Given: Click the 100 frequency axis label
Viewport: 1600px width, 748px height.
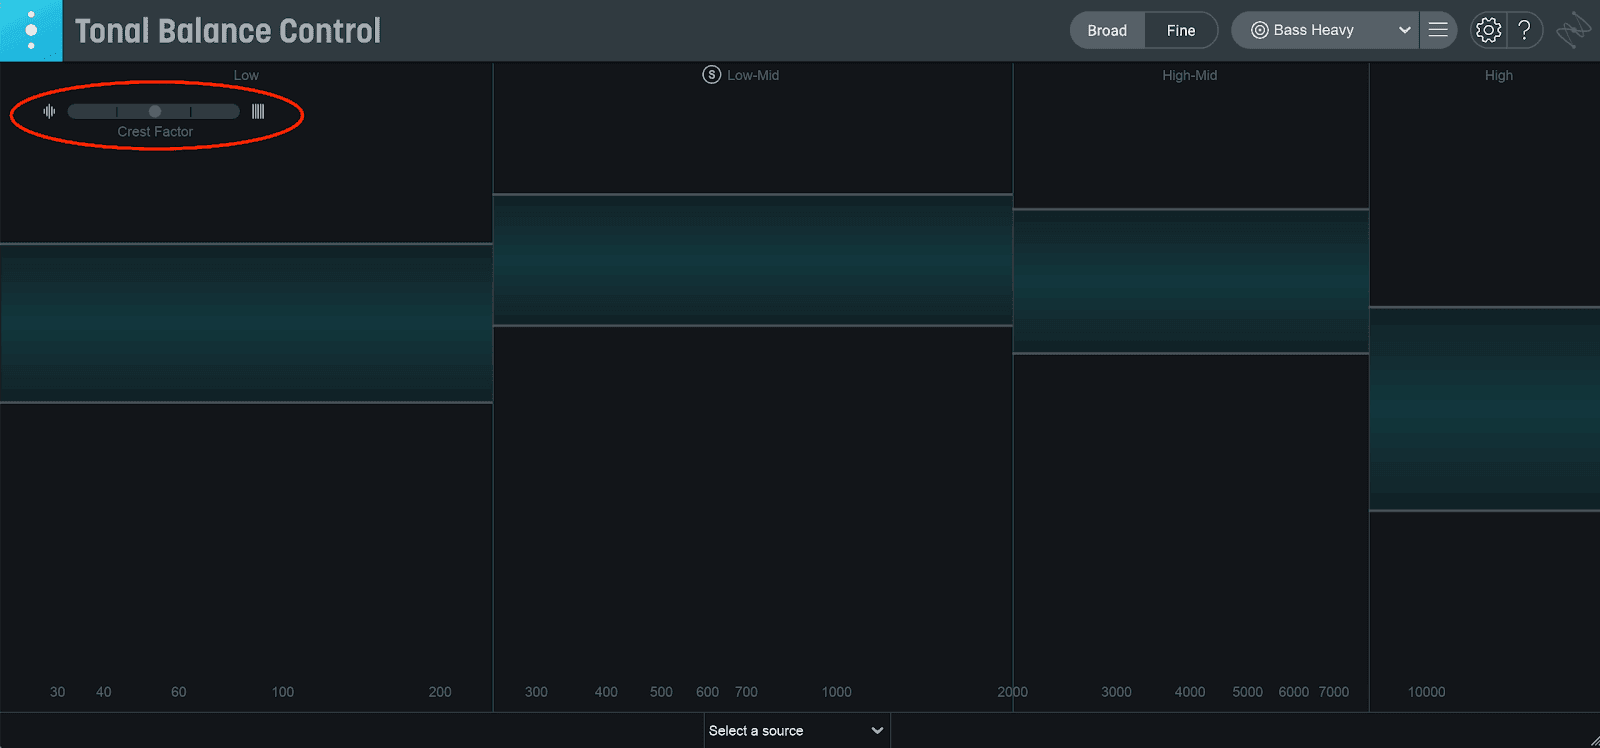Looking at the screenshot, I should click(283, 692).
